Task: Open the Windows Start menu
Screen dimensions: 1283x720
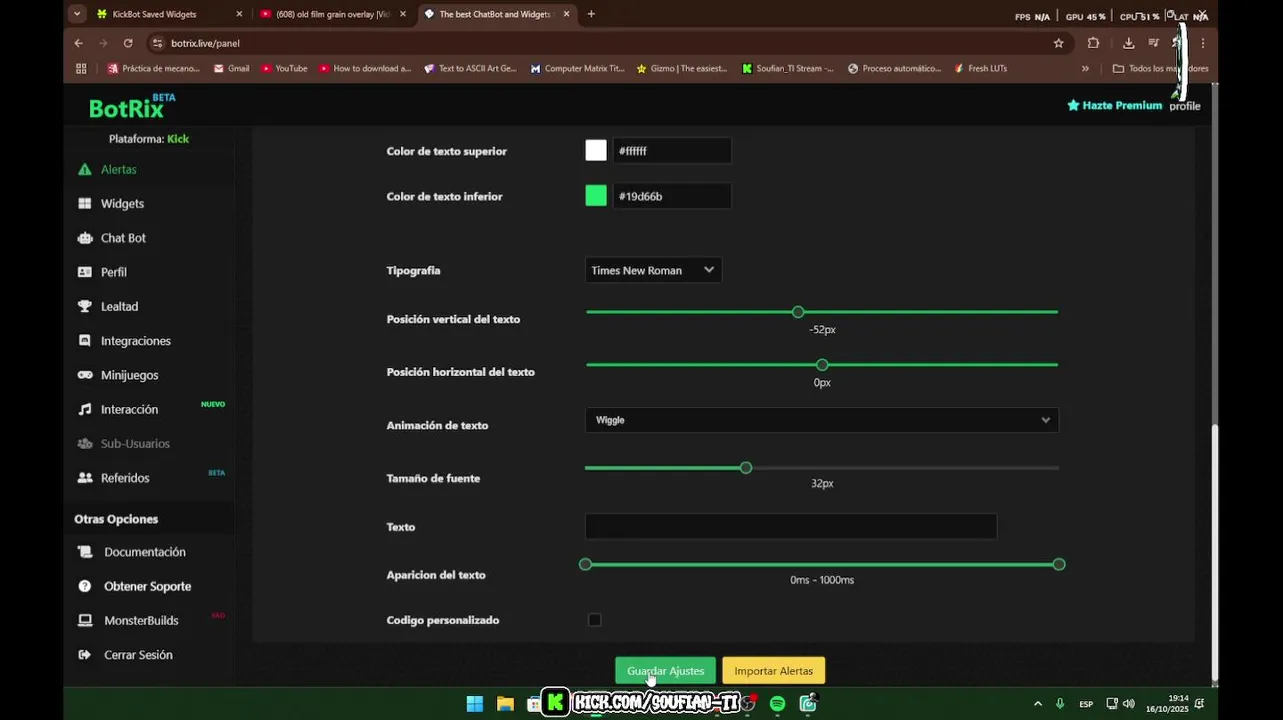Action: [475, 704]
